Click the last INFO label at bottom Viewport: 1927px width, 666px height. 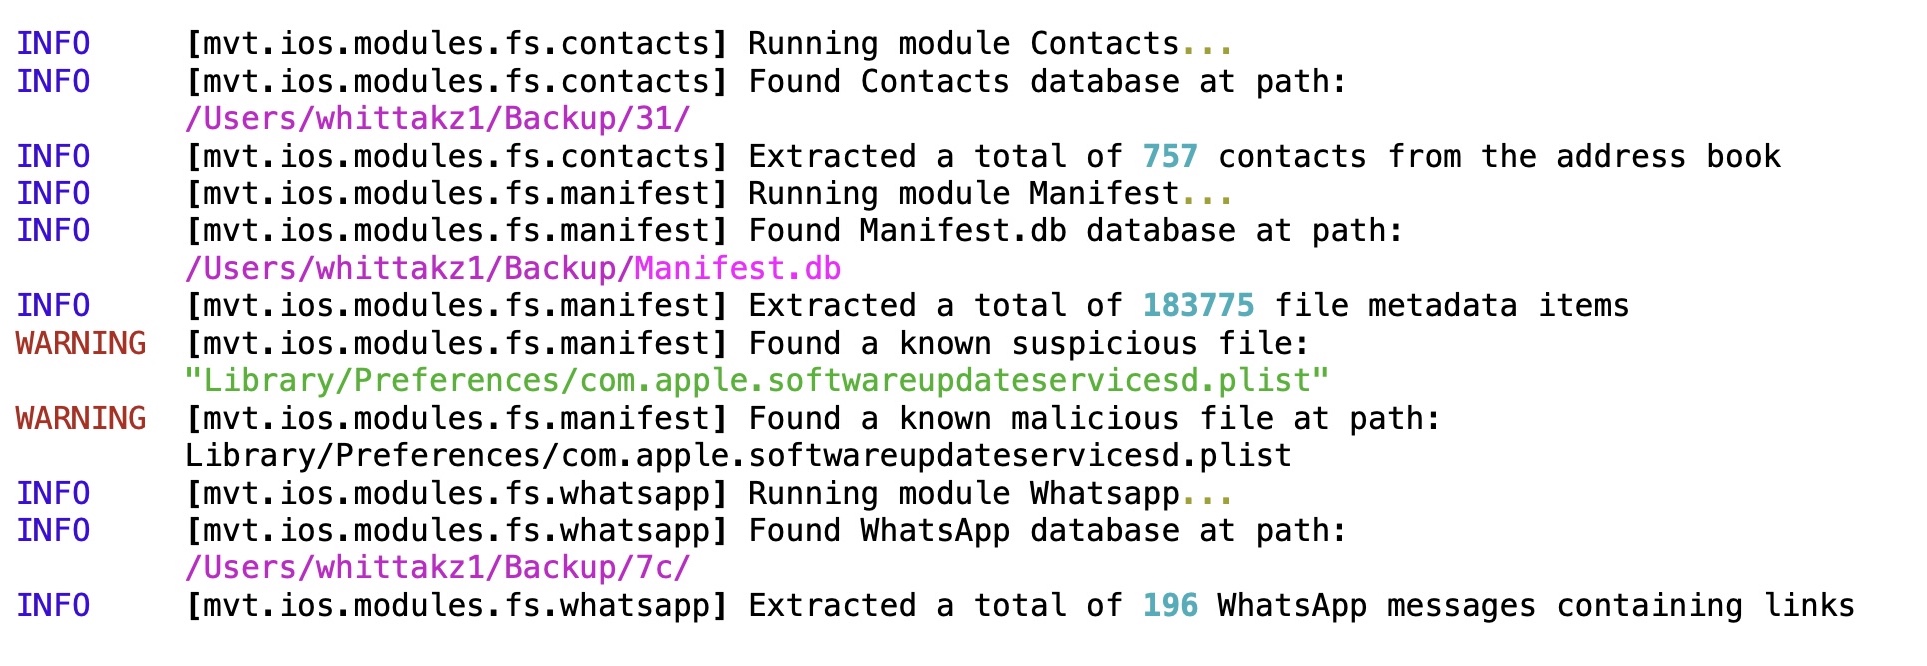53,606
